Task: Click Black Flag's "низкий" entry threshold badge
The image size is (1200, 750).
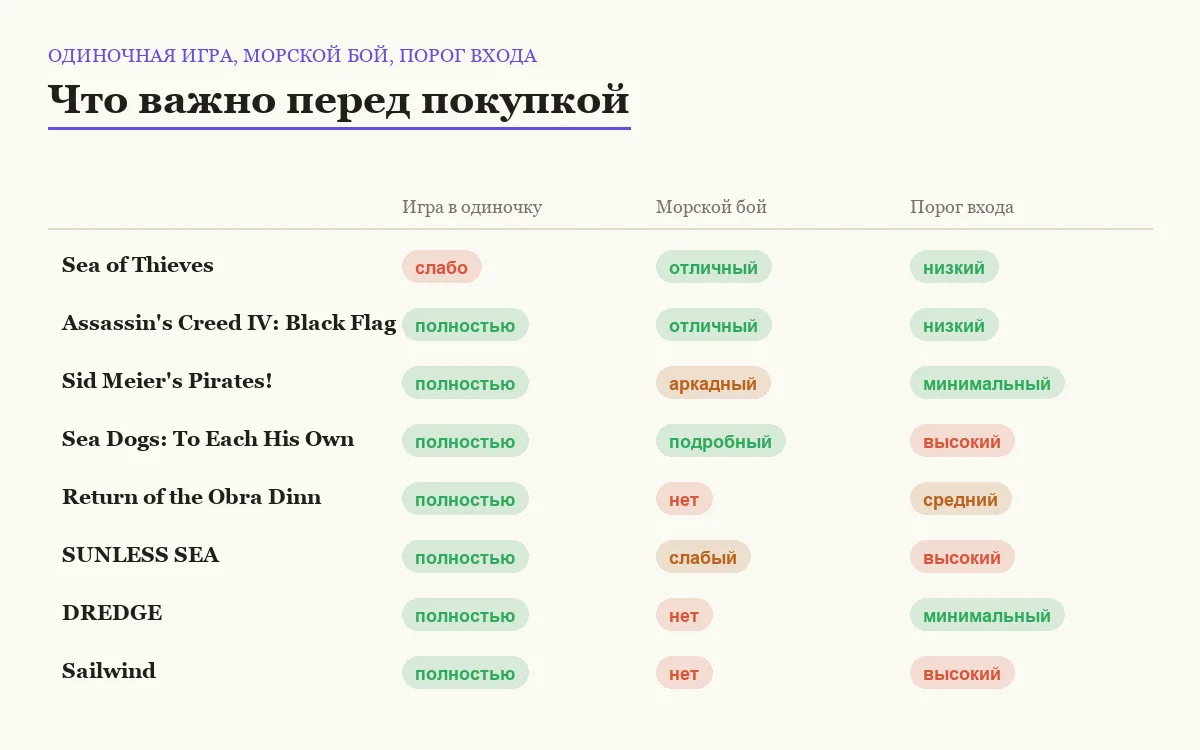Action: [954, 325]
